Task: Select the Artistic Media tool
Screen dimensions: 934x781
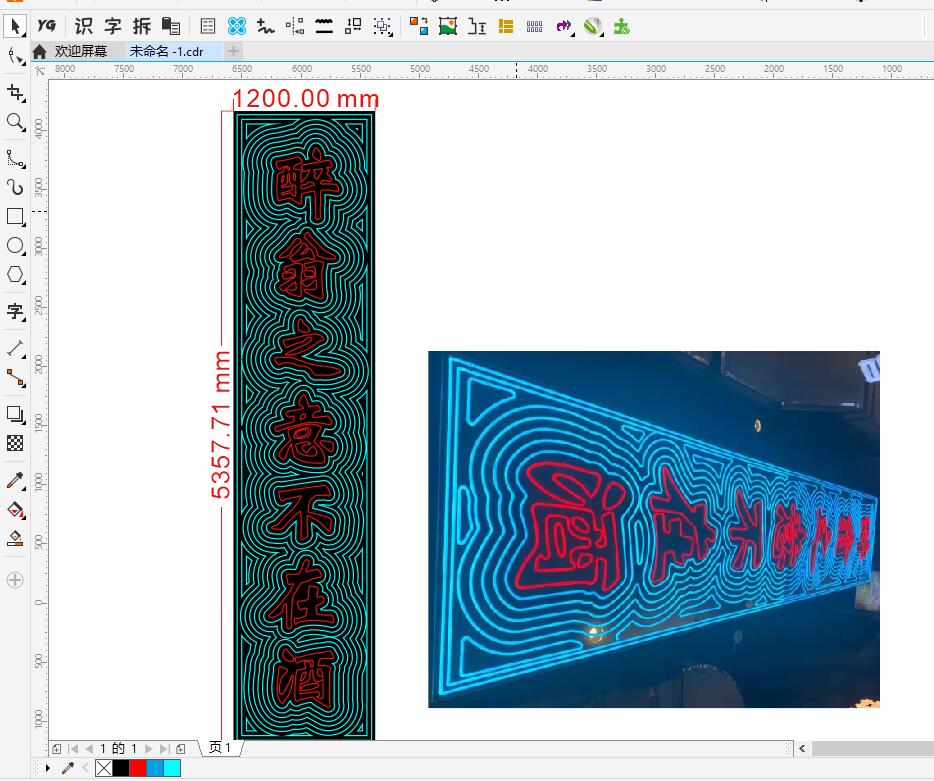Action: (15, 188)
